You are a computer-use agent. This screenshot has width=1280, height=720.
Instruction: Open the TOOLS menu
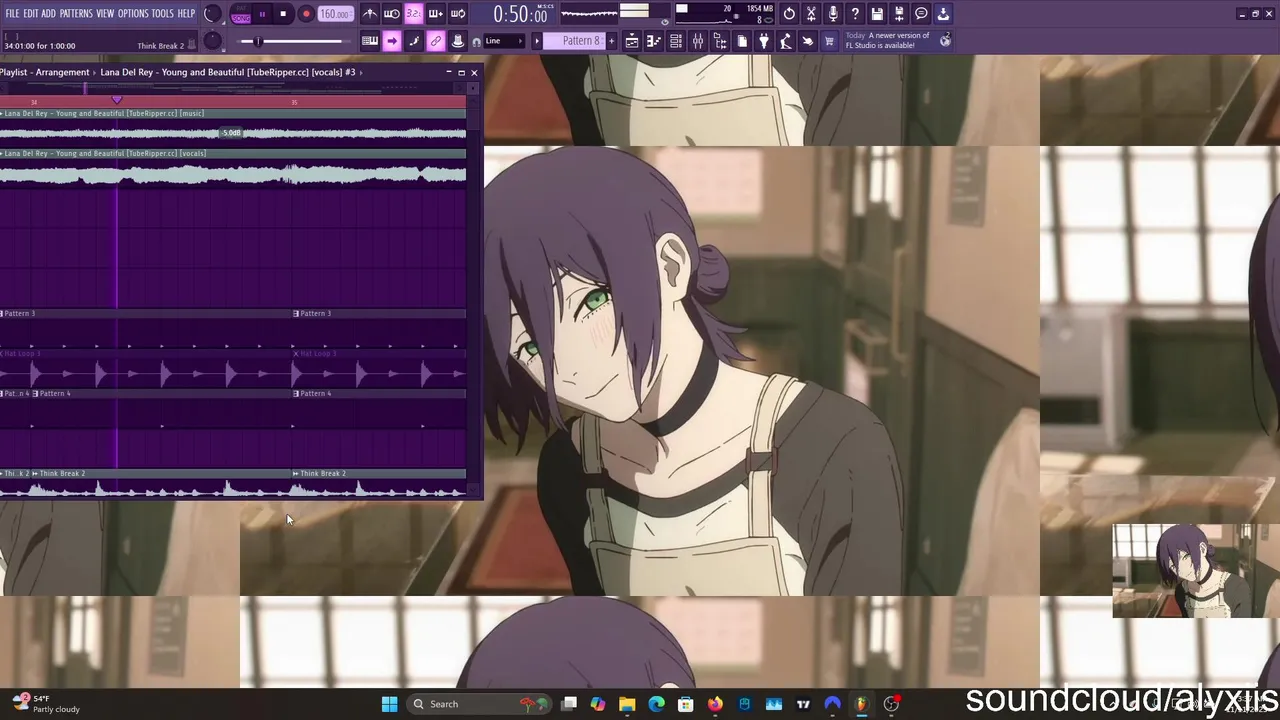pos(163,13)
